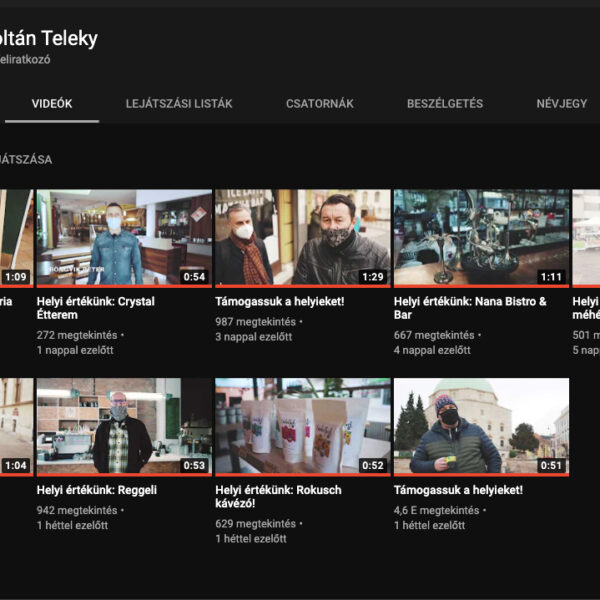Click the '1 hêttel ezelőtt' date under the Reggeli video
The width and height of the screenshot is (600, 600).
pos(72,525)
